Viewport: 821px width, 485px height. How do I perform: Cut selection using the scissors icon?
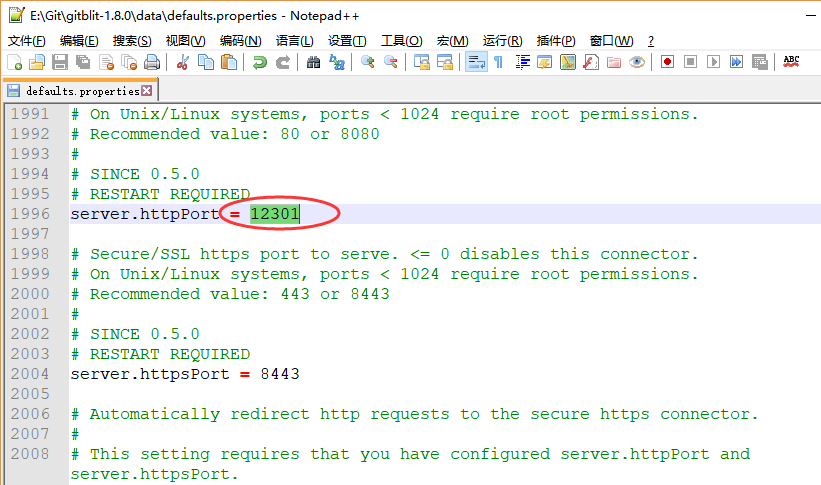(x=183, y=62)
